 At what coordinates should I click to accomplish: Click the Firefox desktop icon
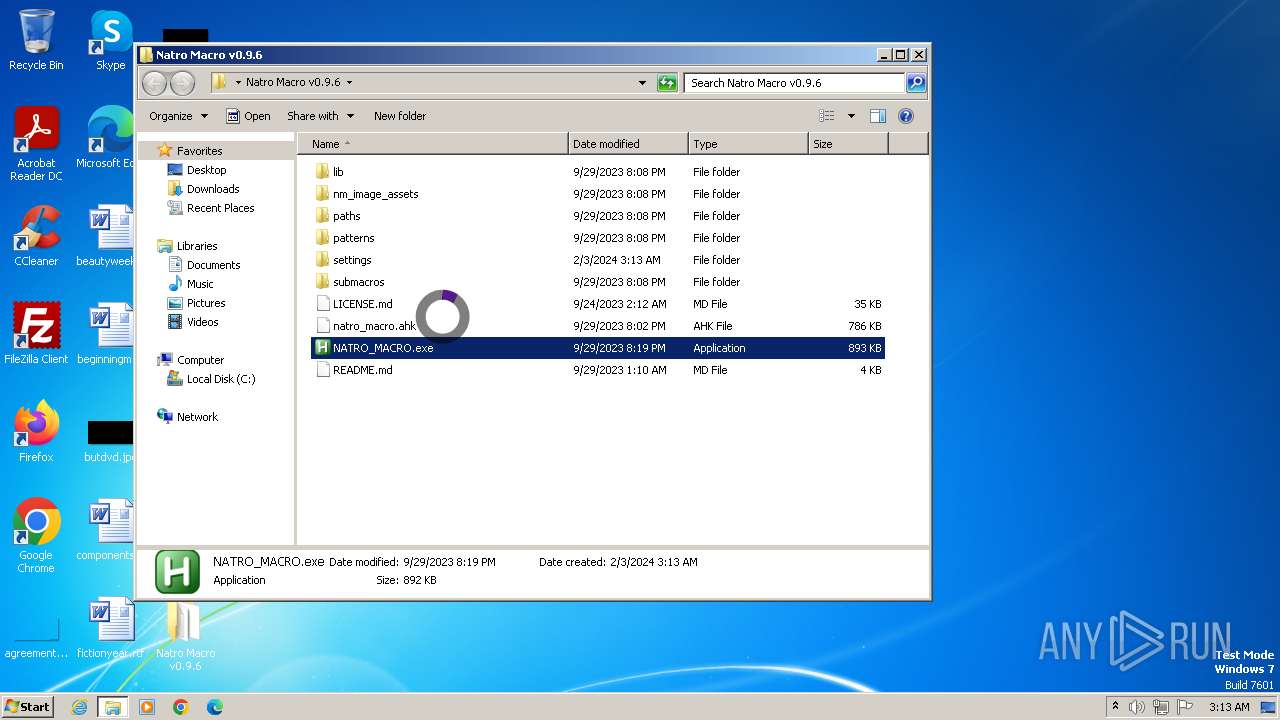pos(36,432)
